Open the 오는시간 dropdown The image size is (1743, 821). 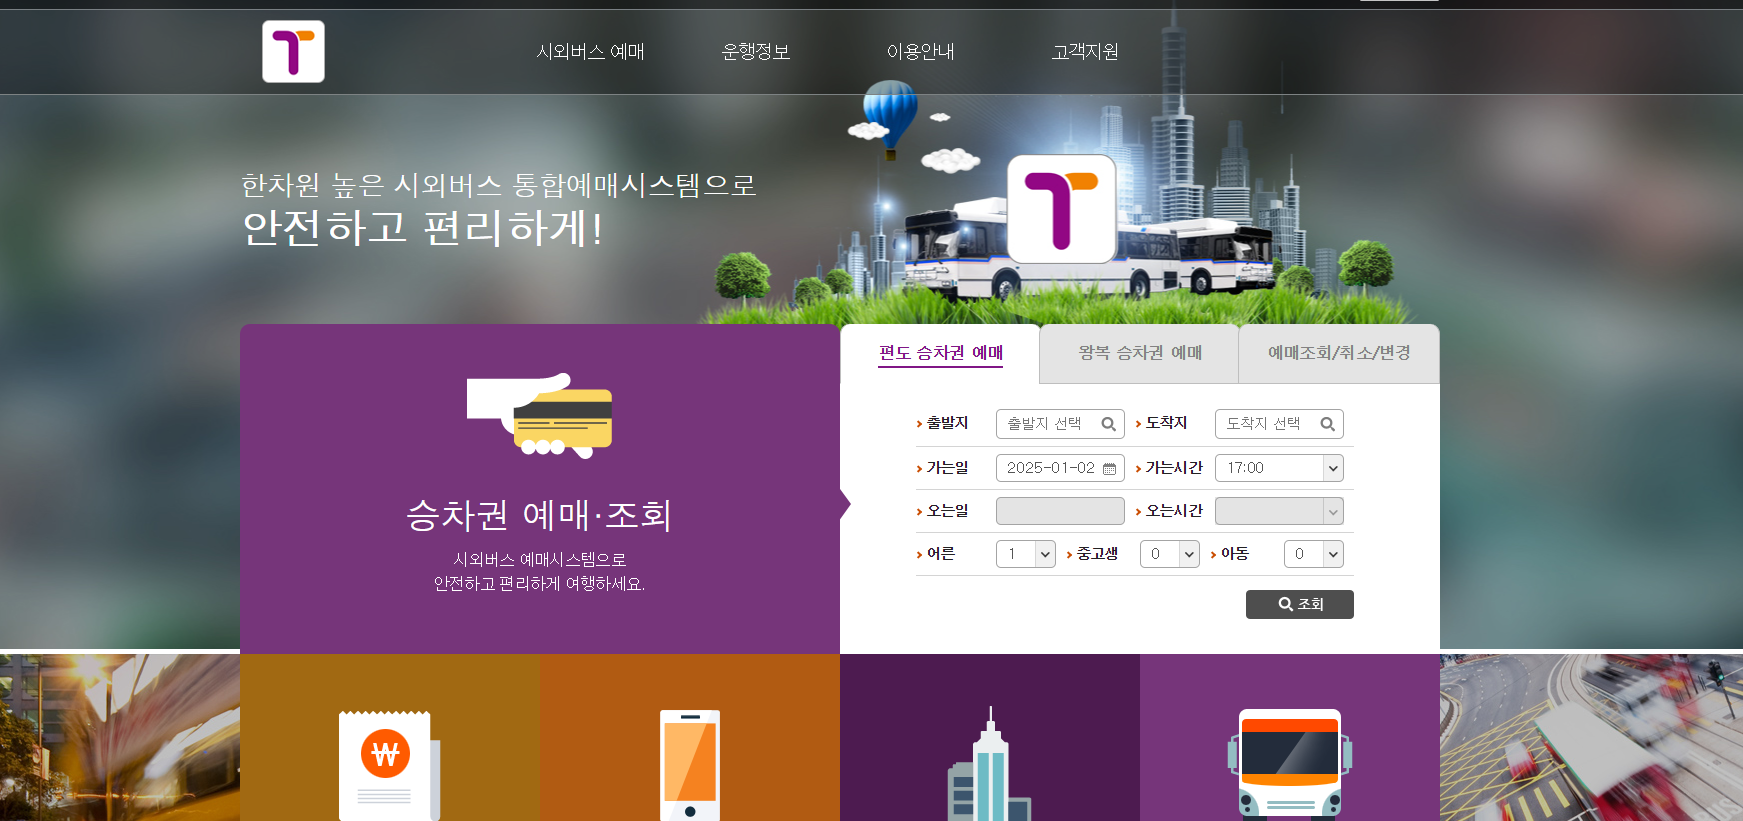pos(1279,511)
